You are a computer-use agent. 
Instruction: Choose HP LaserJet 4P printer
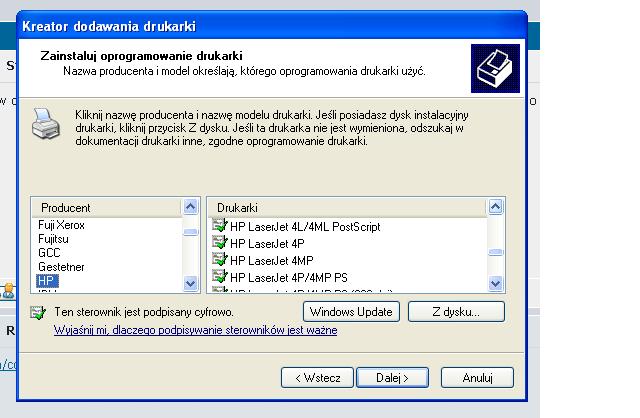click(267, 244)
